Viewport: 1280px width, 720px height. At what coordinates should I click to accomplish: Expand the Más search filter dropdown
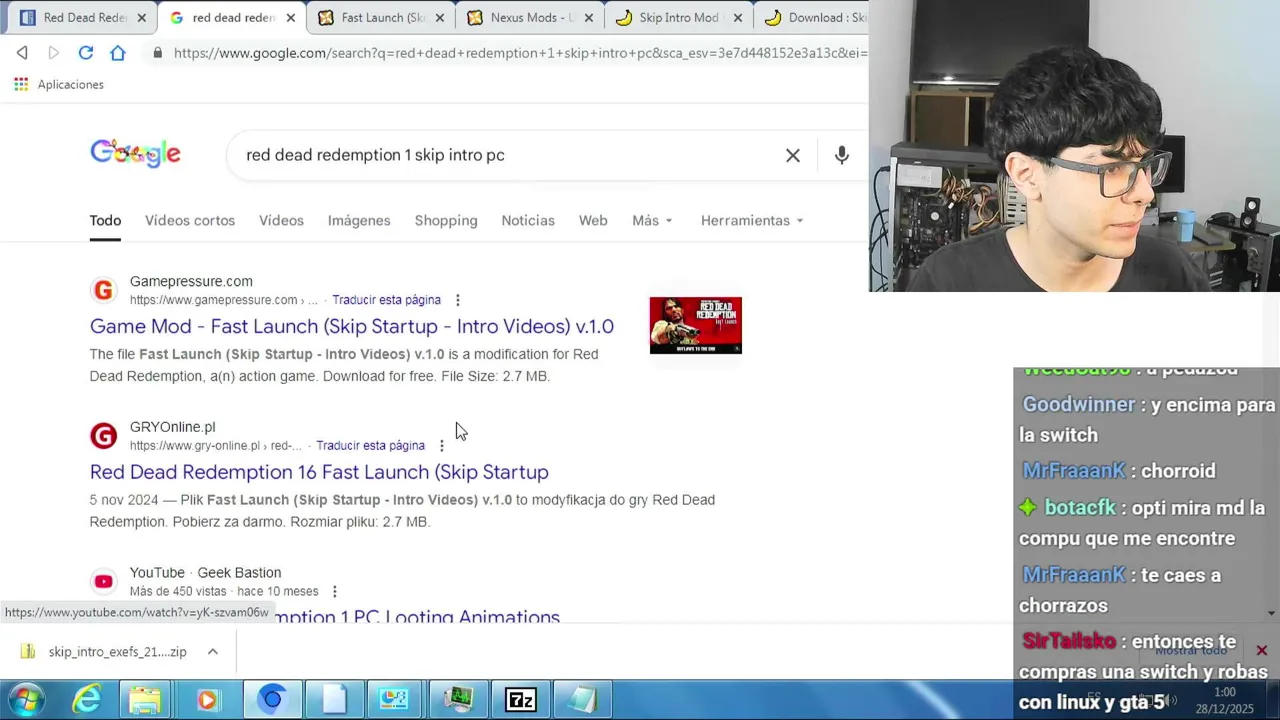(652, 221)
